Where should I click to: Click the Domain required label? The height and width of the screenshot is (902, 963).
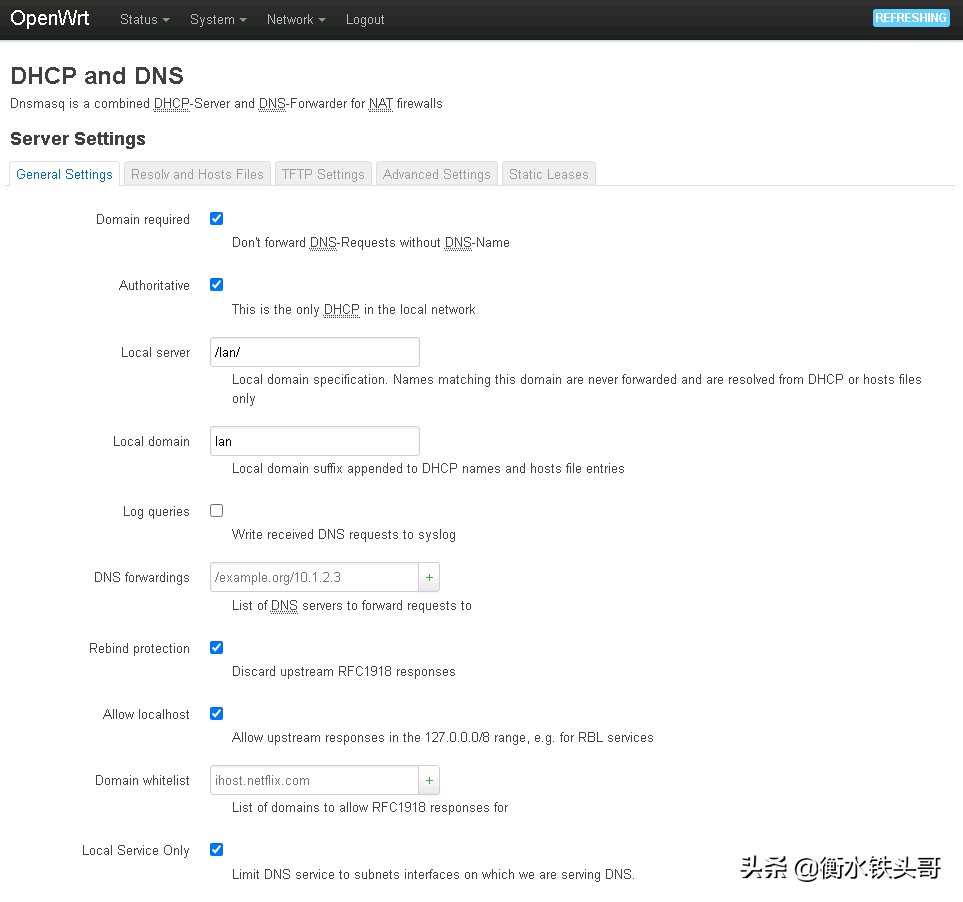click(142, 219)
